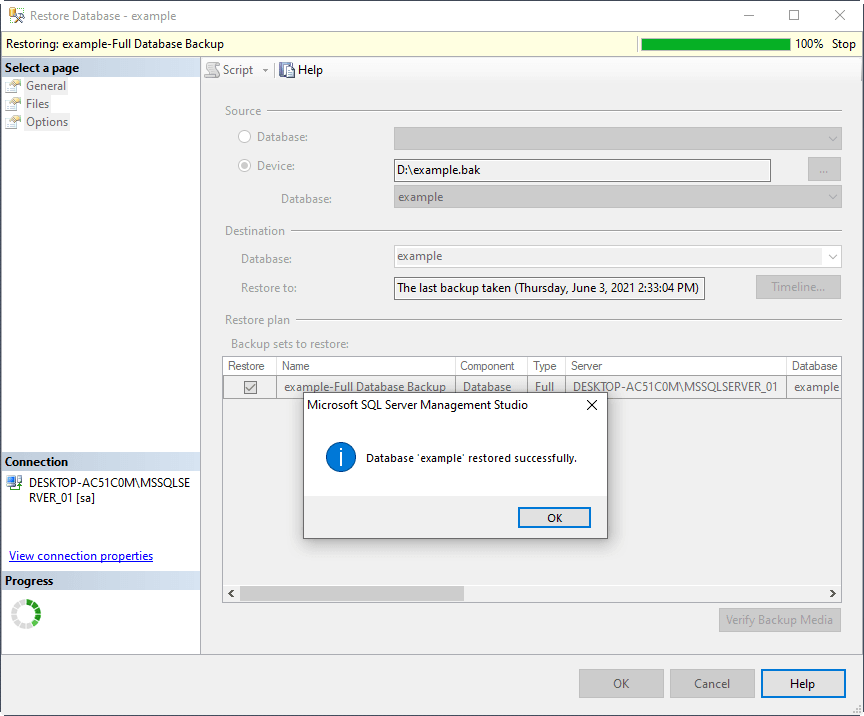This screenshot has height=716, width=864.
Task: Click the 'Full' type cell
Action: (x=546, y=387)
